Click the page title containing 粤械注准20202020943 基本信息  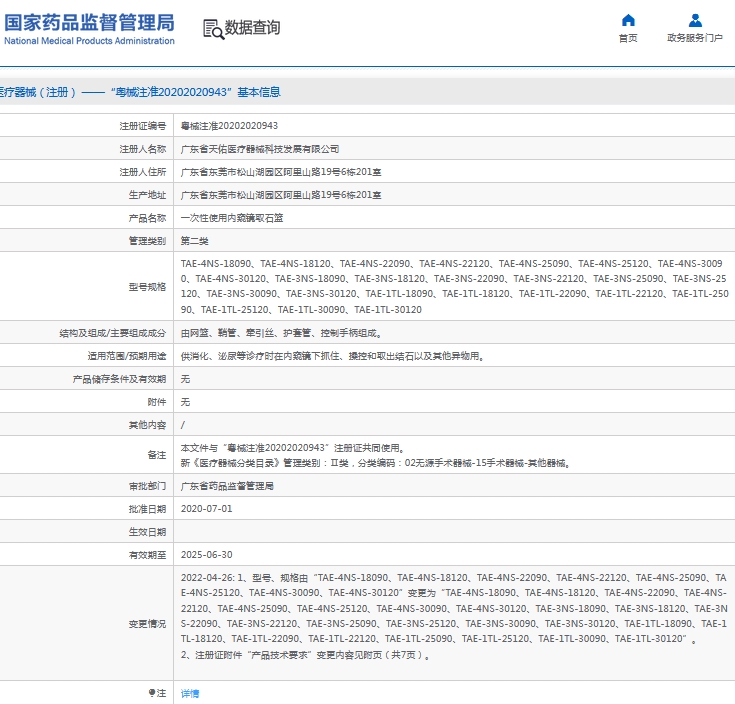[x=140, y=92]
